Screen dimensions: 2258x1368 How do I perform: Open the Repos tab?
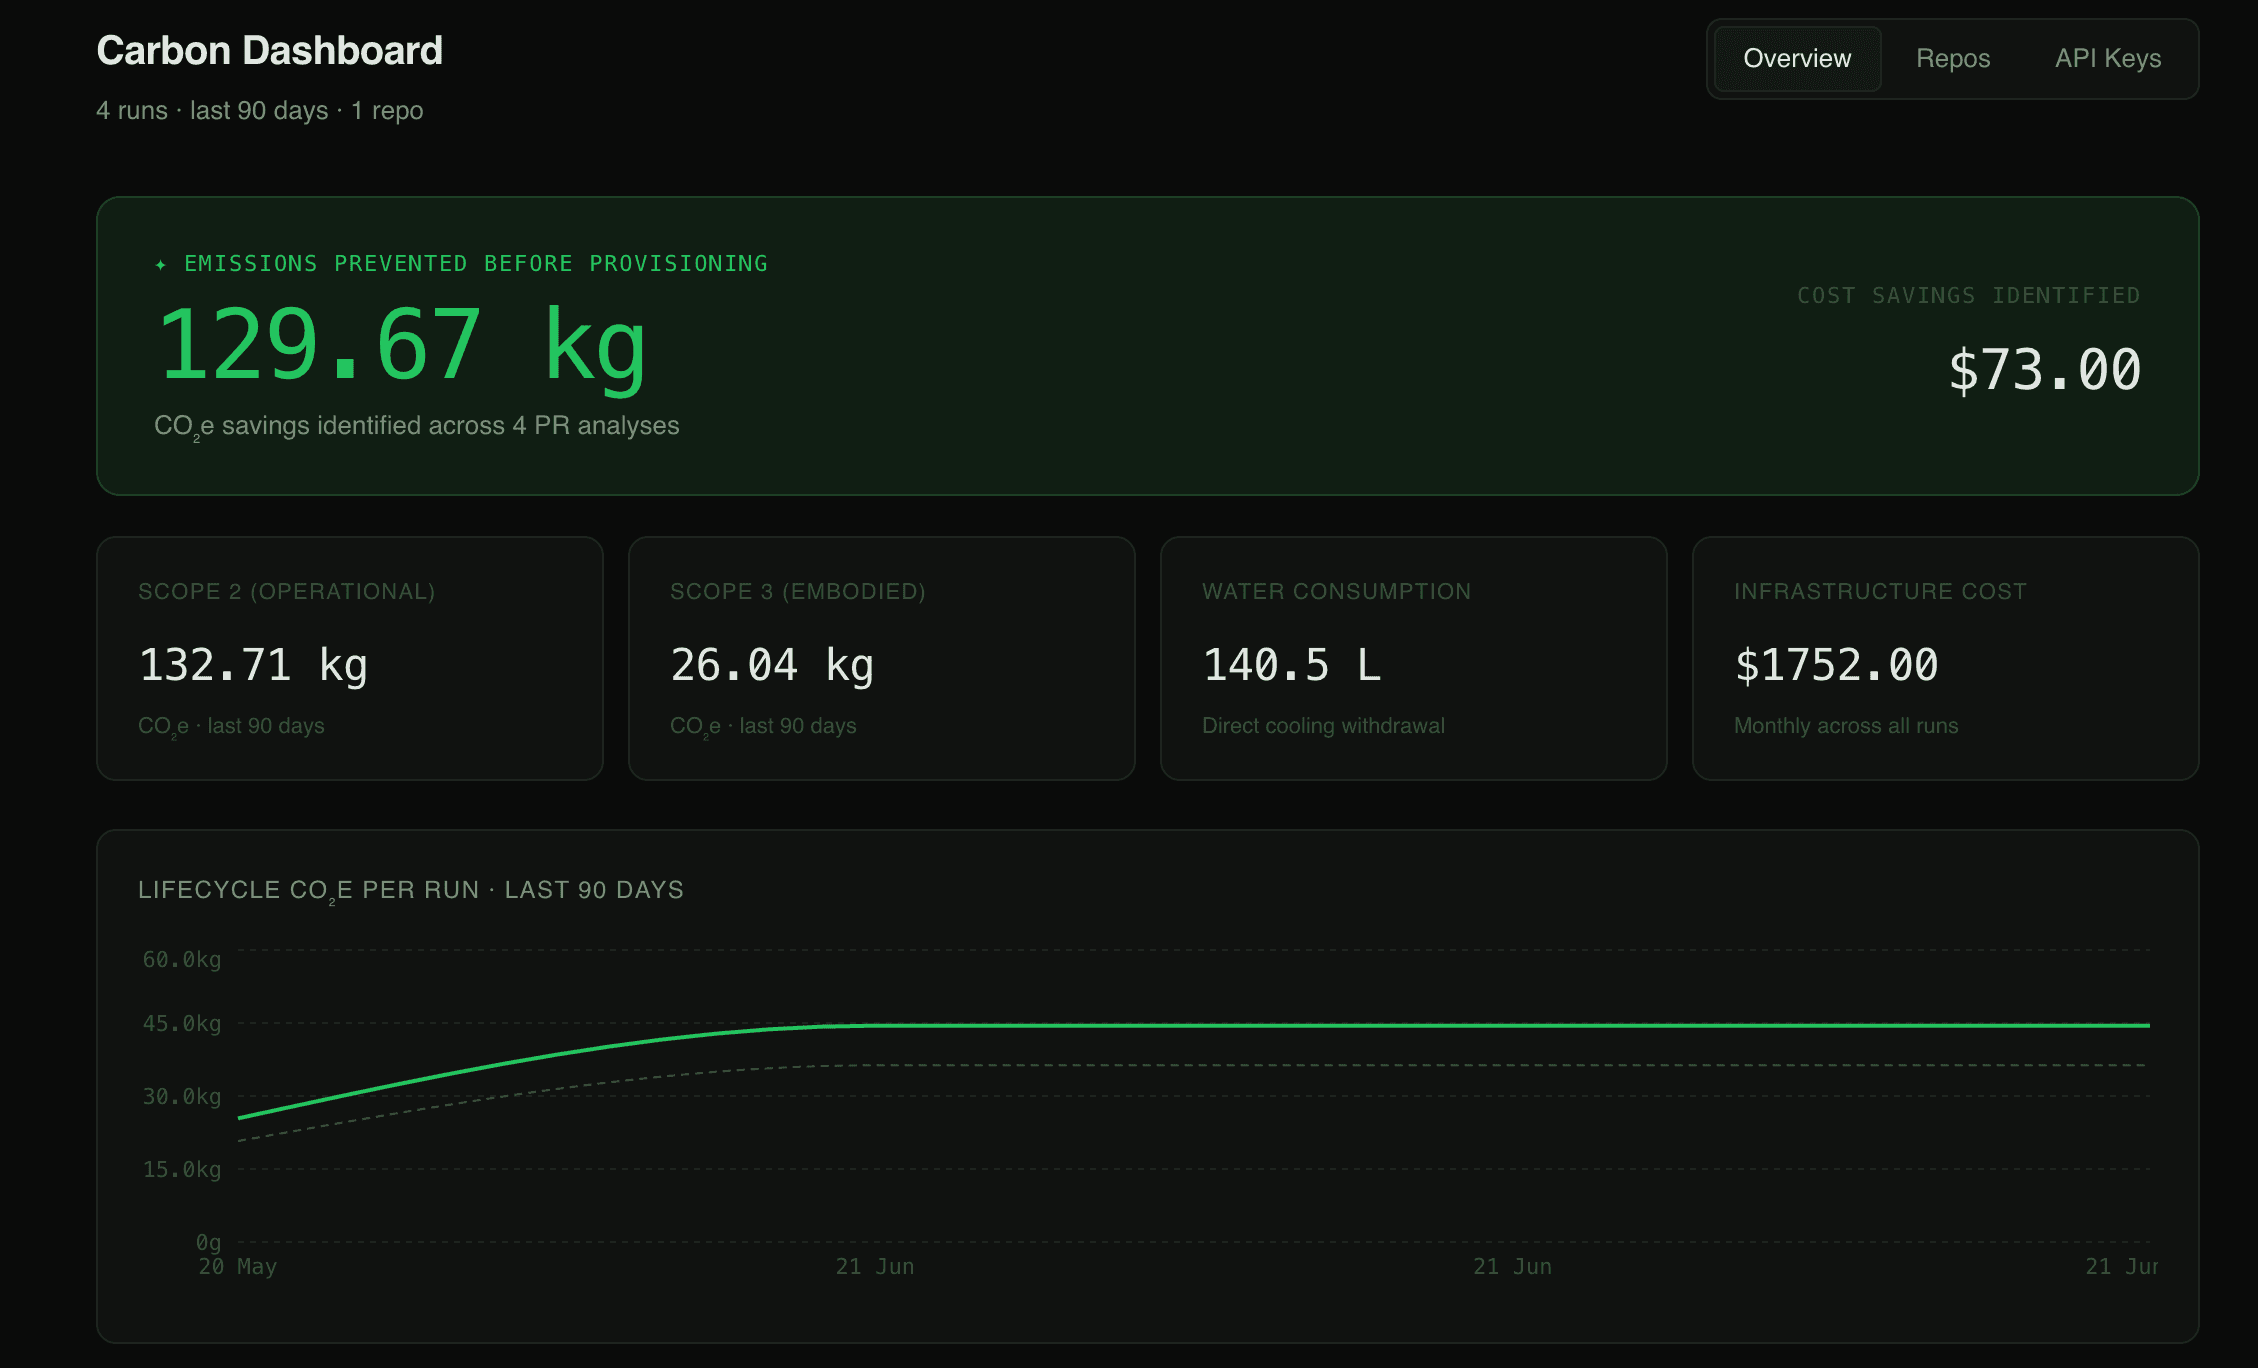(x=1953, y=59)
